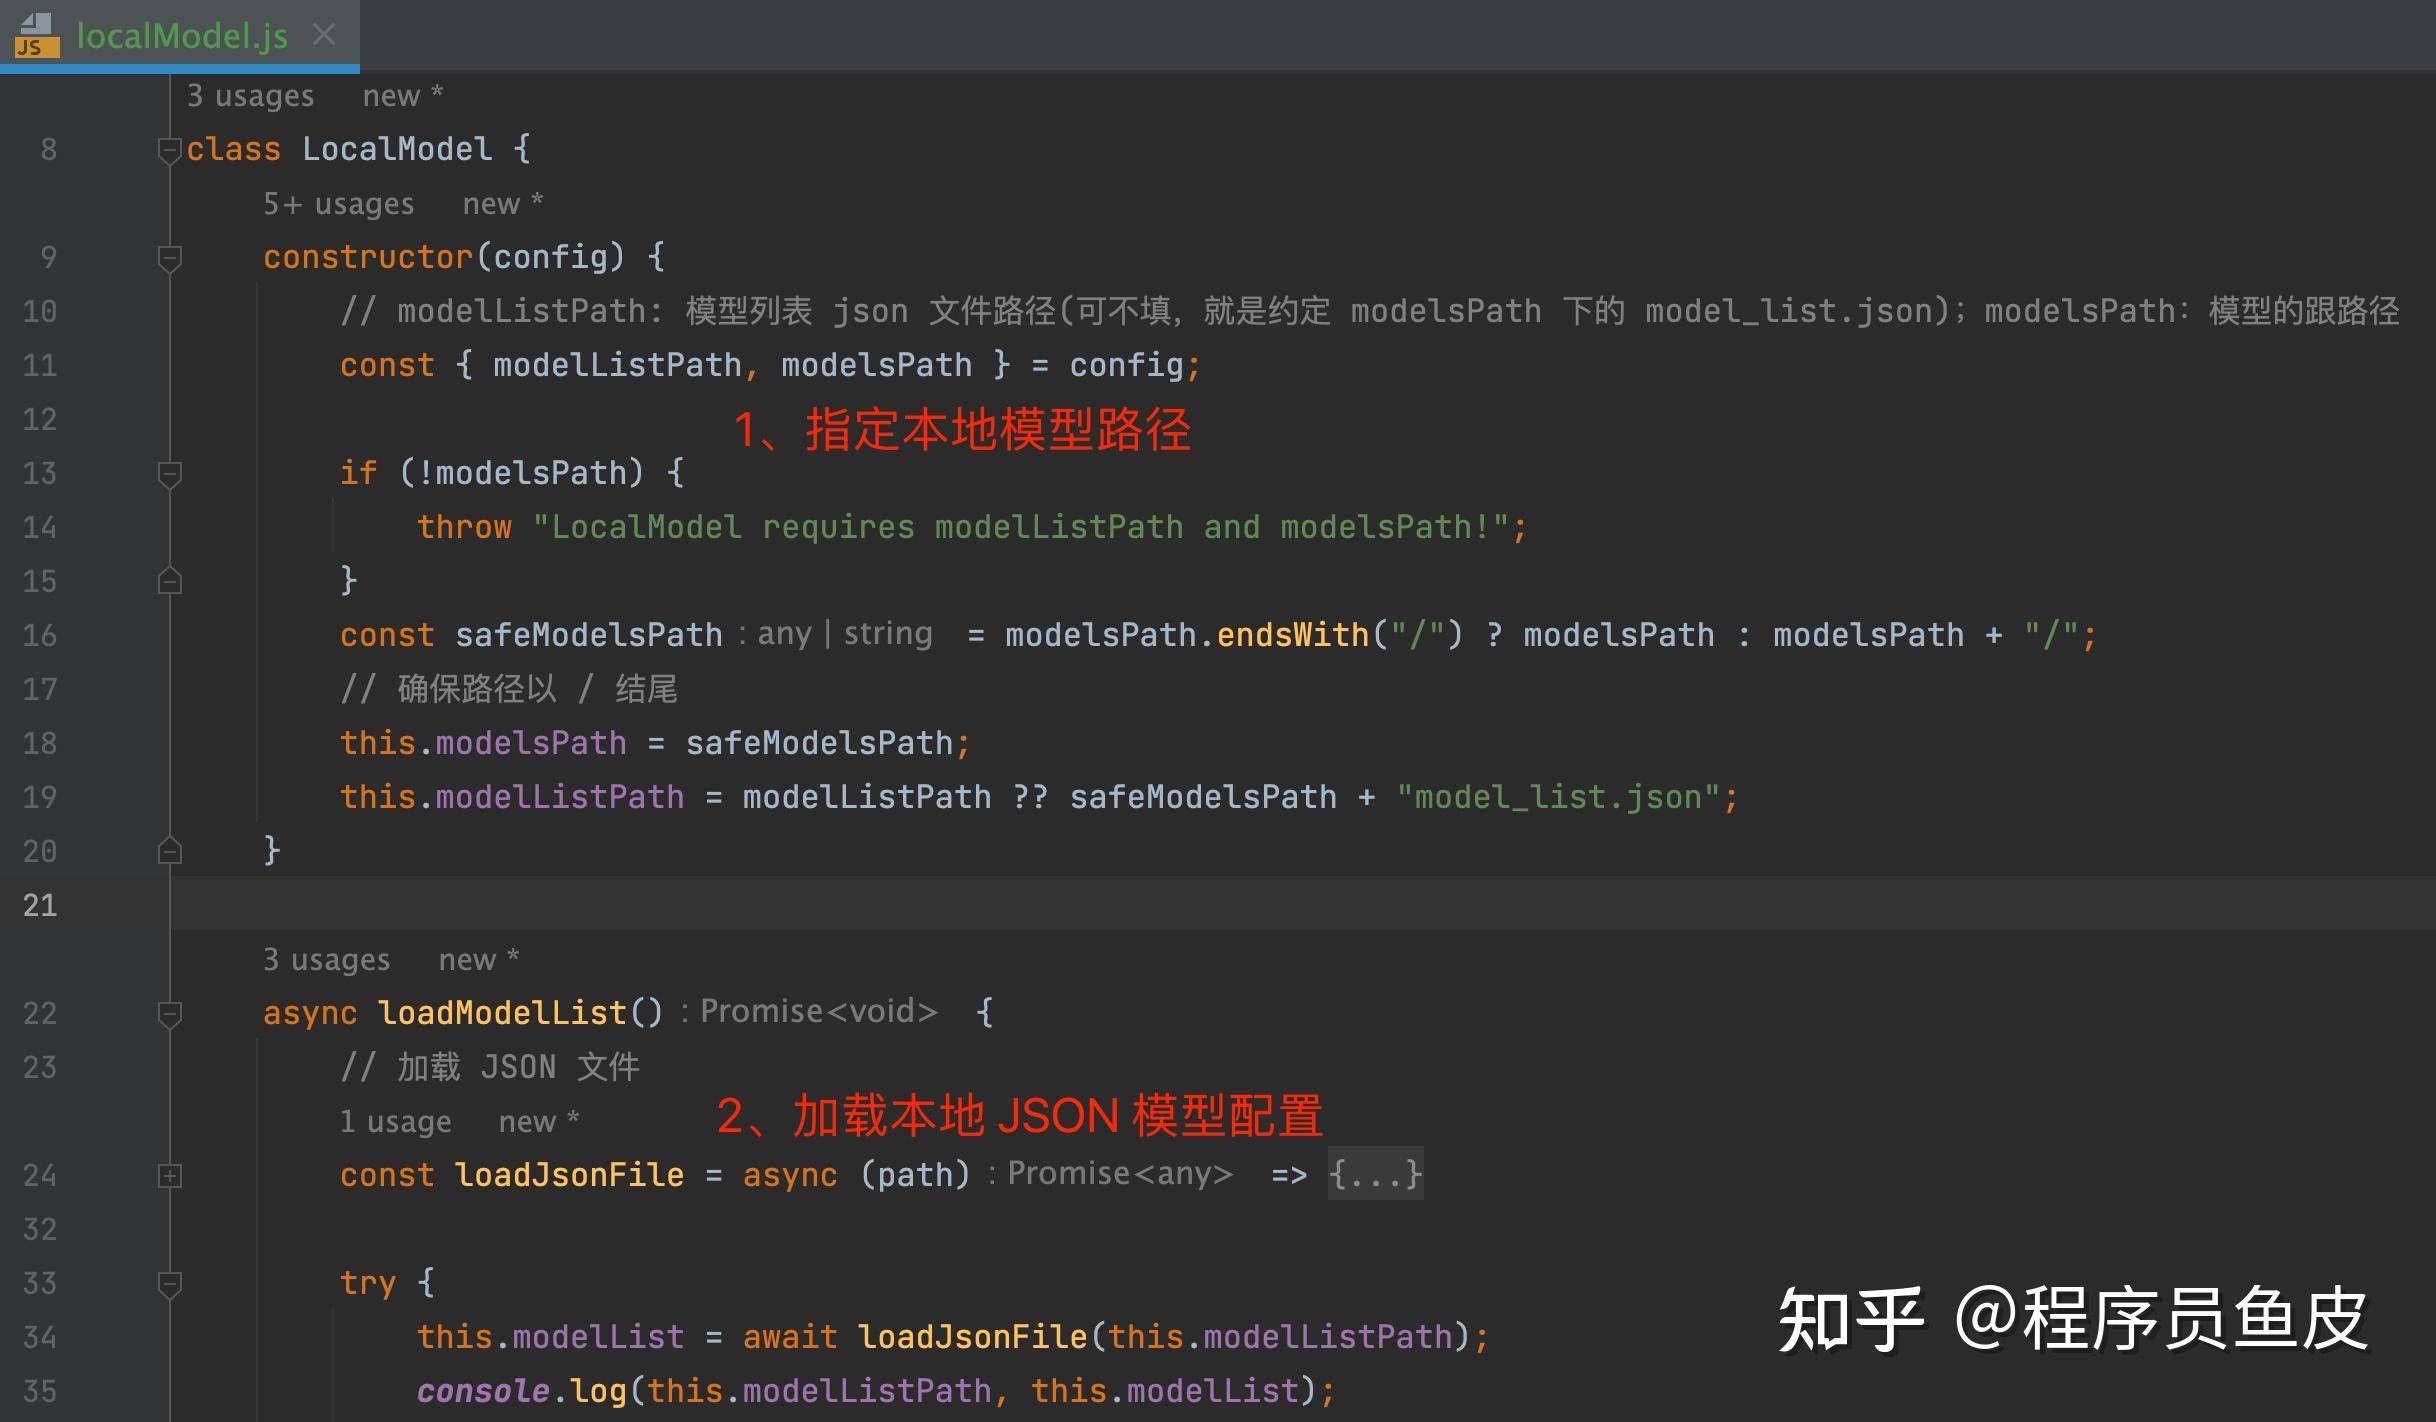
Task: Close the localModel.js tab
Action: 323,35
